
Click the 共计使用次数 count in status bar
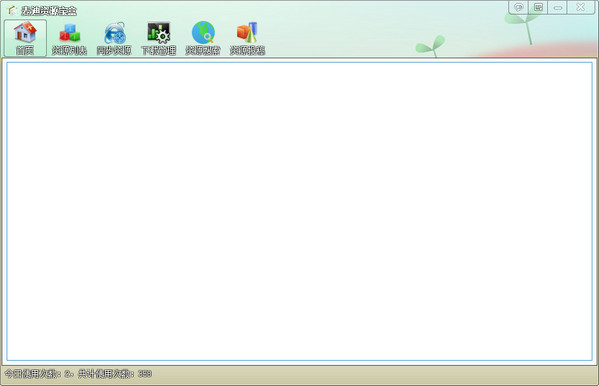[115, 374]
